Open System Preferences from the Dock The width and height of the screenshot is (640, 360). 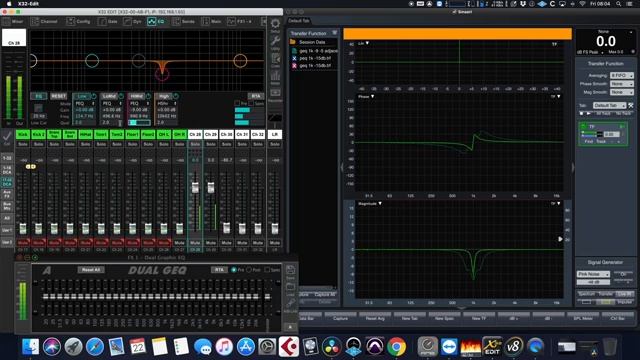(x=267, y=347)
